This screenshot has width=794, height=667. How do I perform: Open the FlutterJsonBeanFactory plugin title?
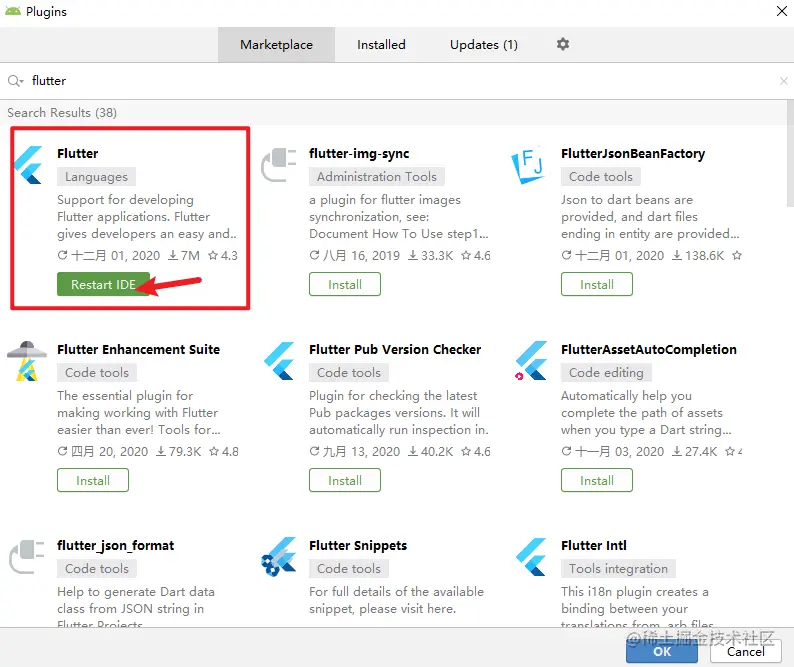pyautogui.click(x=633, y=153)
